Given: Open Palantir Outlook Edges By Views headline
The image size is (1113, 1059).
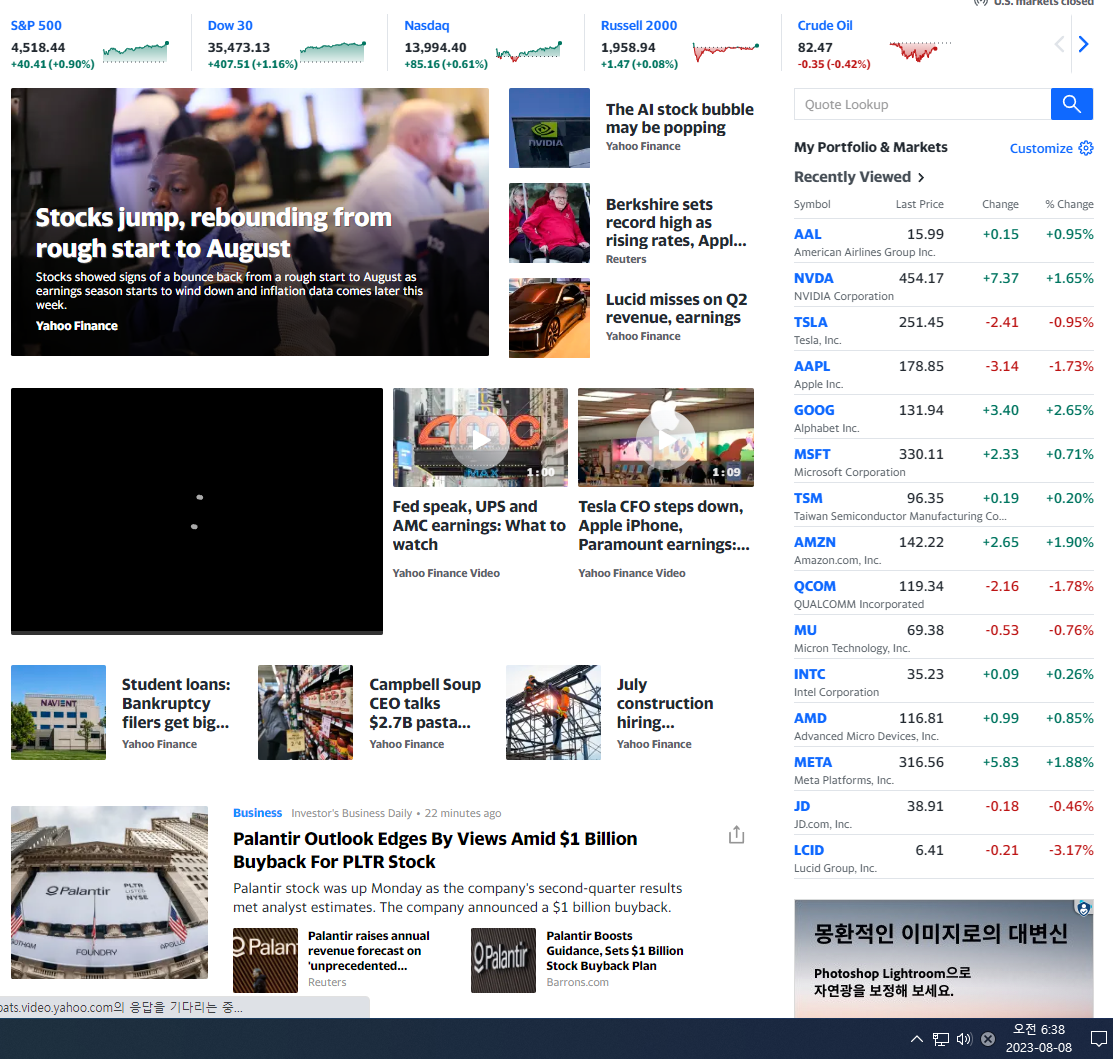Looking at the screenshot, I should [435, 850].
